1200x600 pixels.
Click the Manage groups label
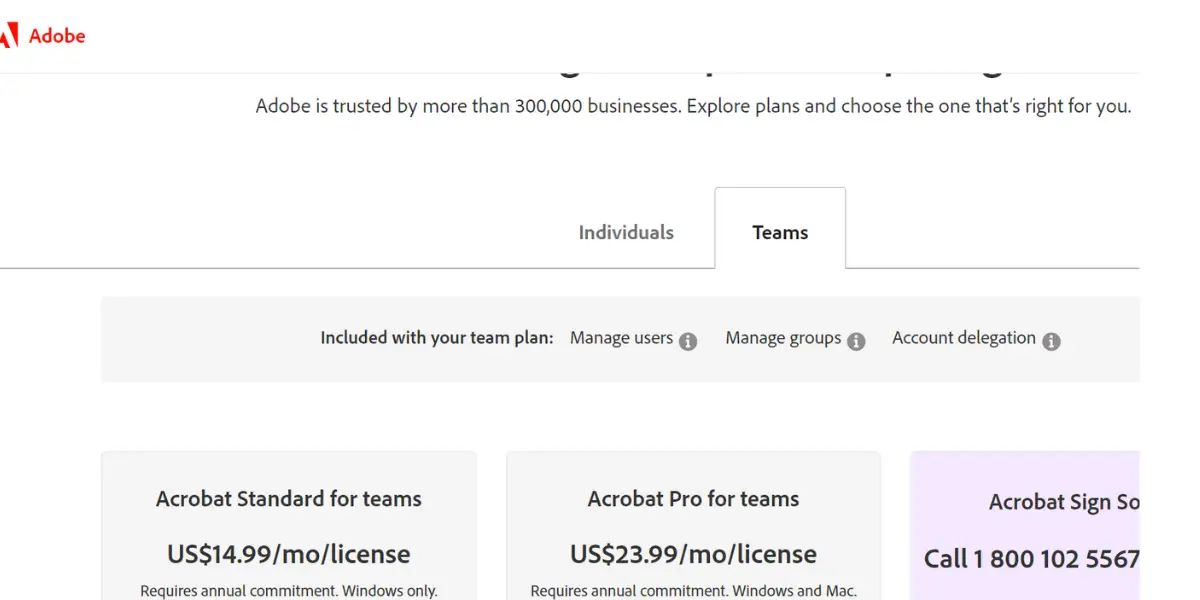783,338
